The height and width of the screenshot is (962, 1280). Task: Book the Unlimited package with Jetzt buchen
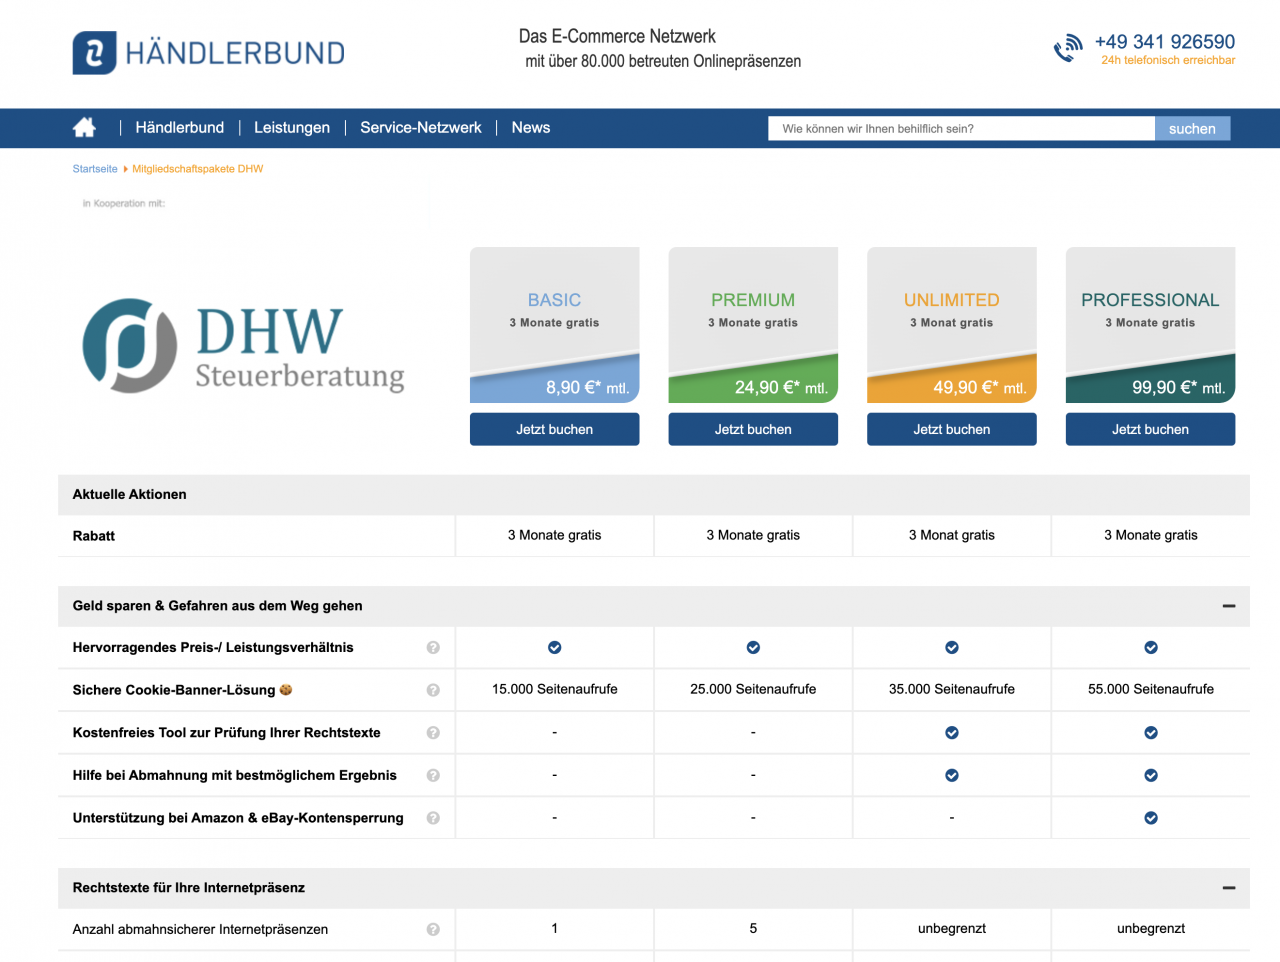tap(952, 429)
